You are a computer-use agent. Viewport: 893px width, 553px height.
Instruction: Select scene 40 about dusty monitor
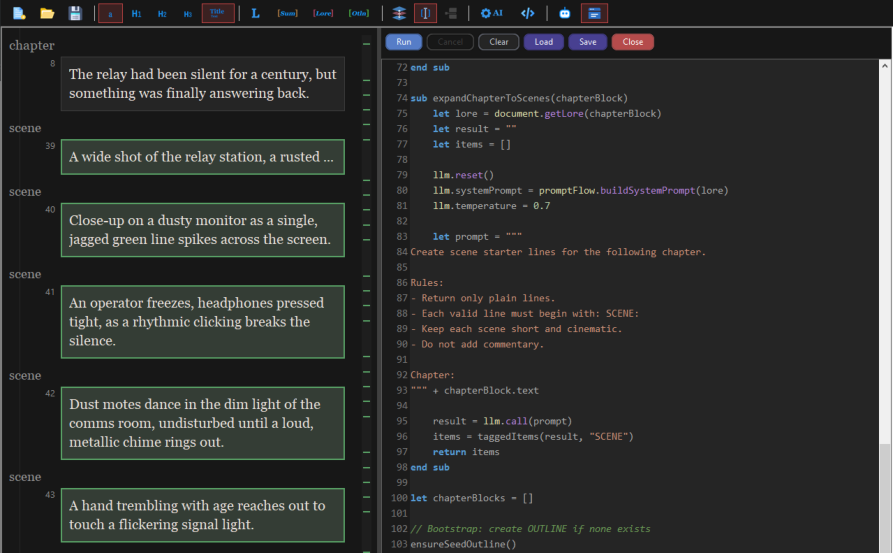(x=202, y=230)
